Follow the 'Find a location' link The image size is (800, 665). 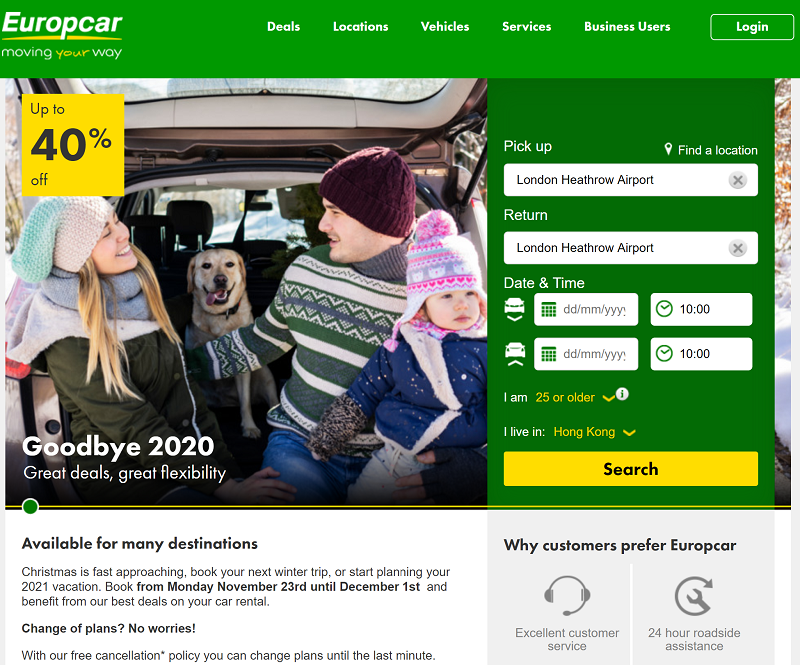[717, 150]
